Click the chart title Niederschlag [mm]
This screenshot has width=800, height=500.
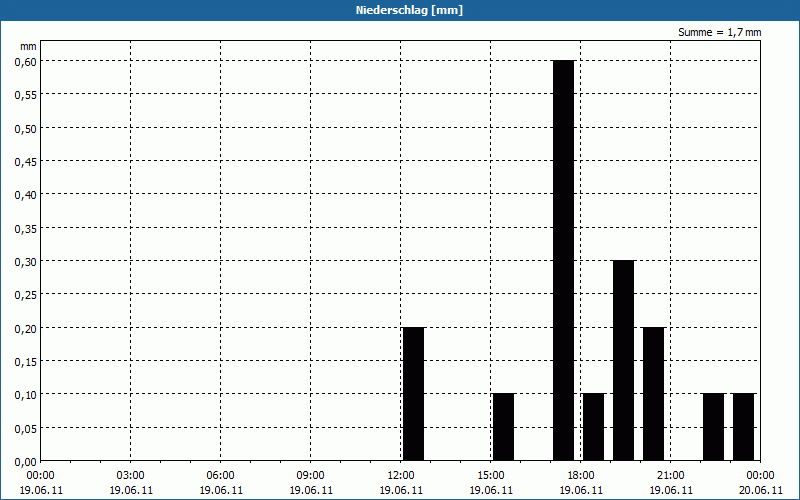click(x=400, y=10)
